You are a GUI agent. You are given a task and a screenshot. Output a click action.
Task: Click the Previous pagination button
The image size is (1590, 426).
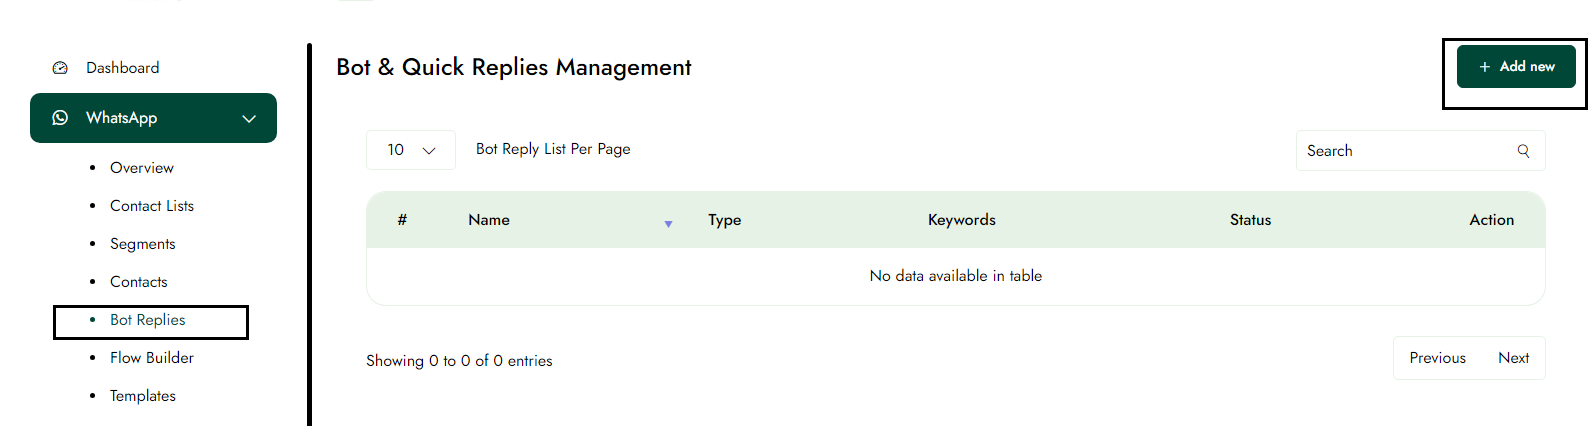coord(1437,358)
